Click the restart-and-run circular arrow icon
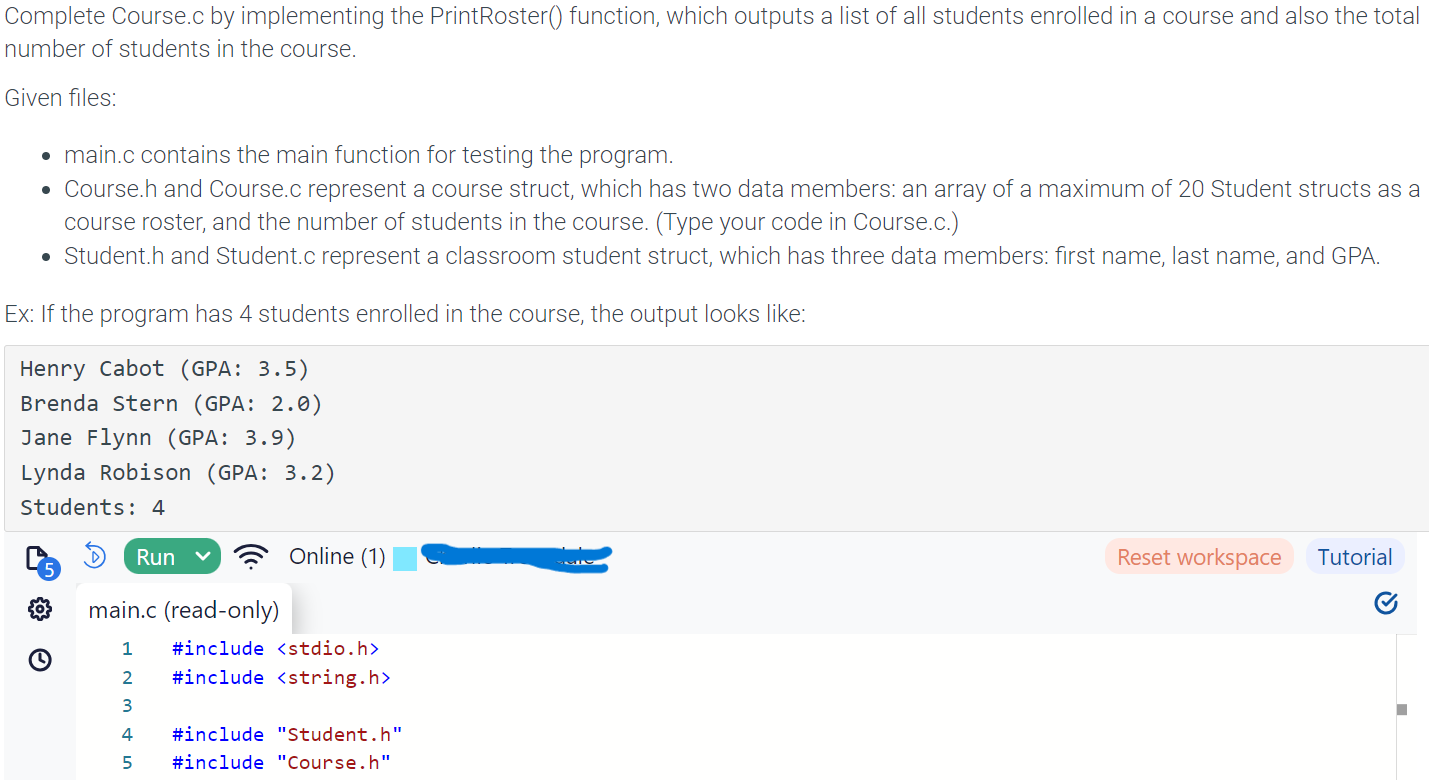 pyautogui.click(x=94, y=555)
